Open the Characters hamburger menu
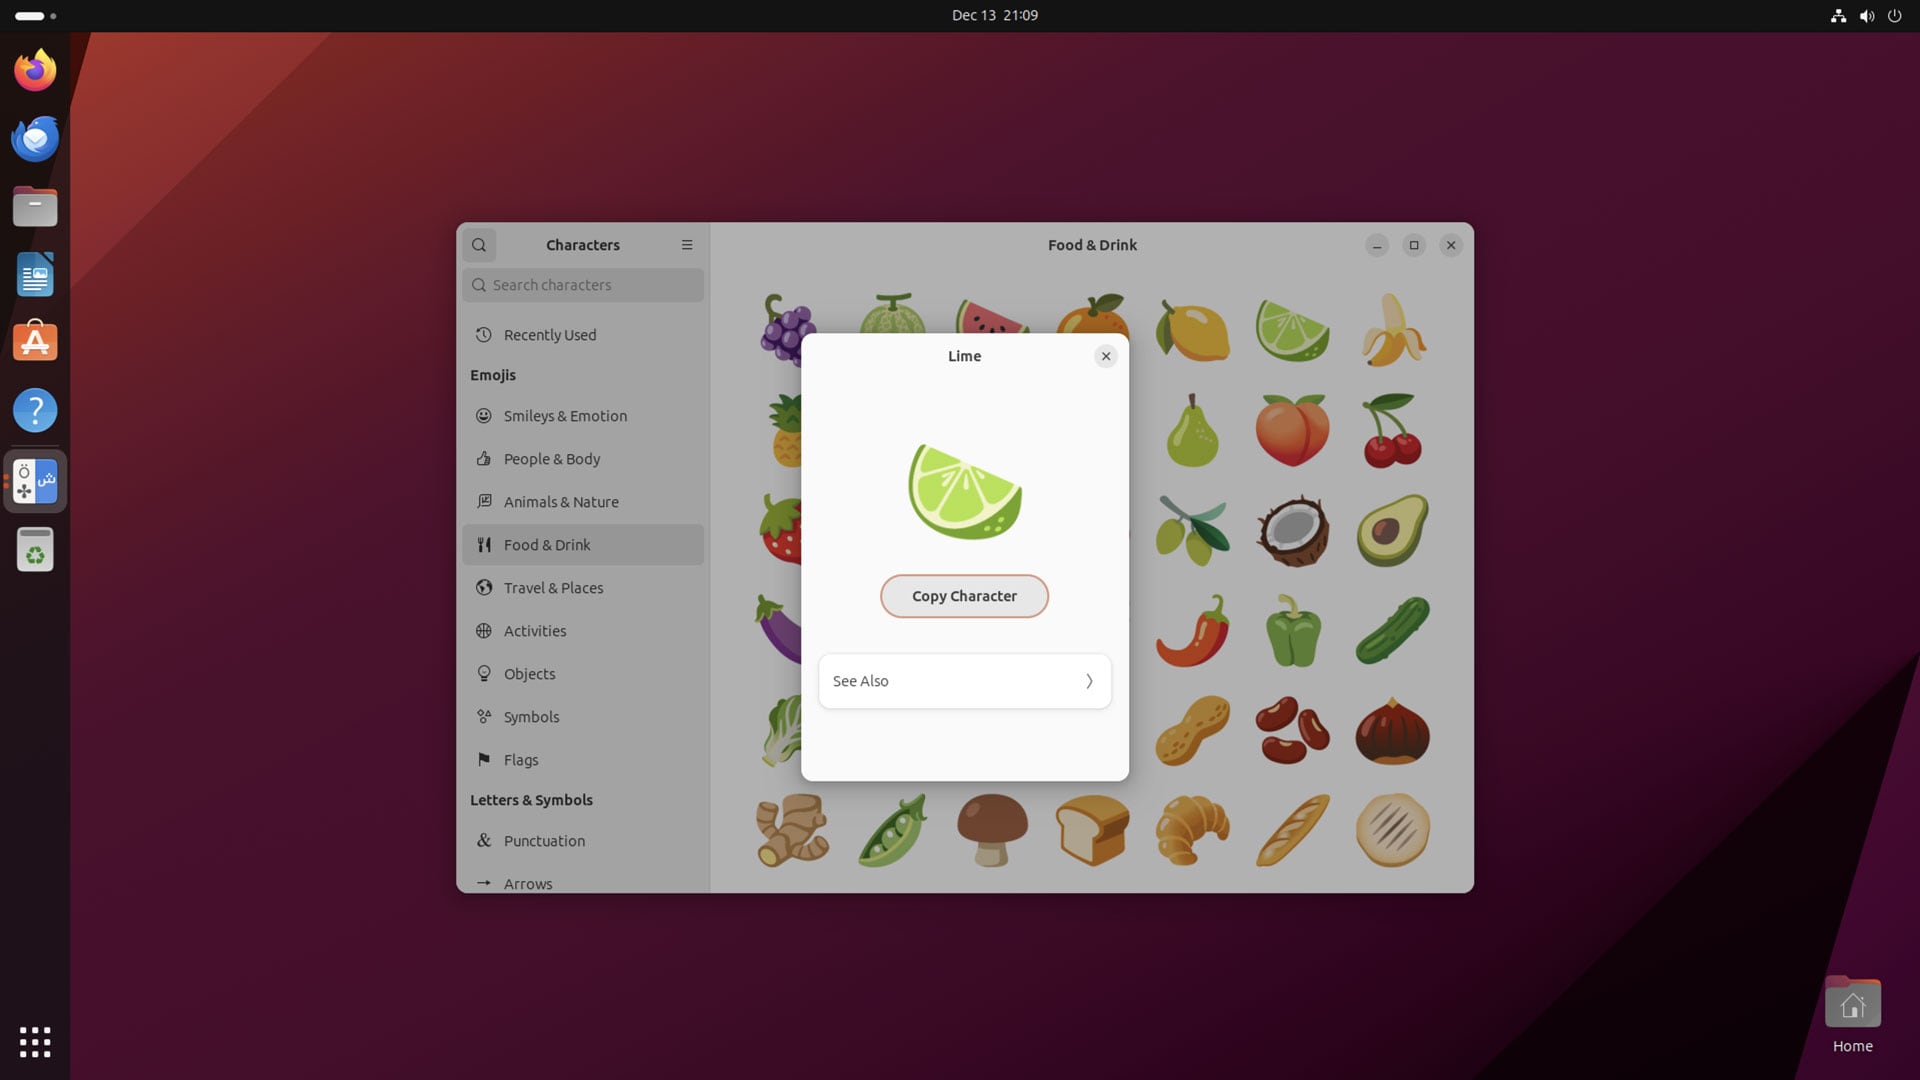 click(x=687, y=245)
